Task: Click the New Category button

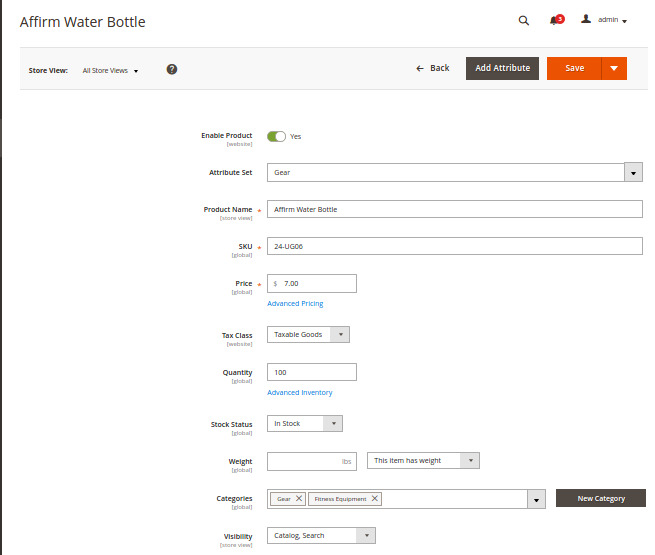Action: click(600, 498)
